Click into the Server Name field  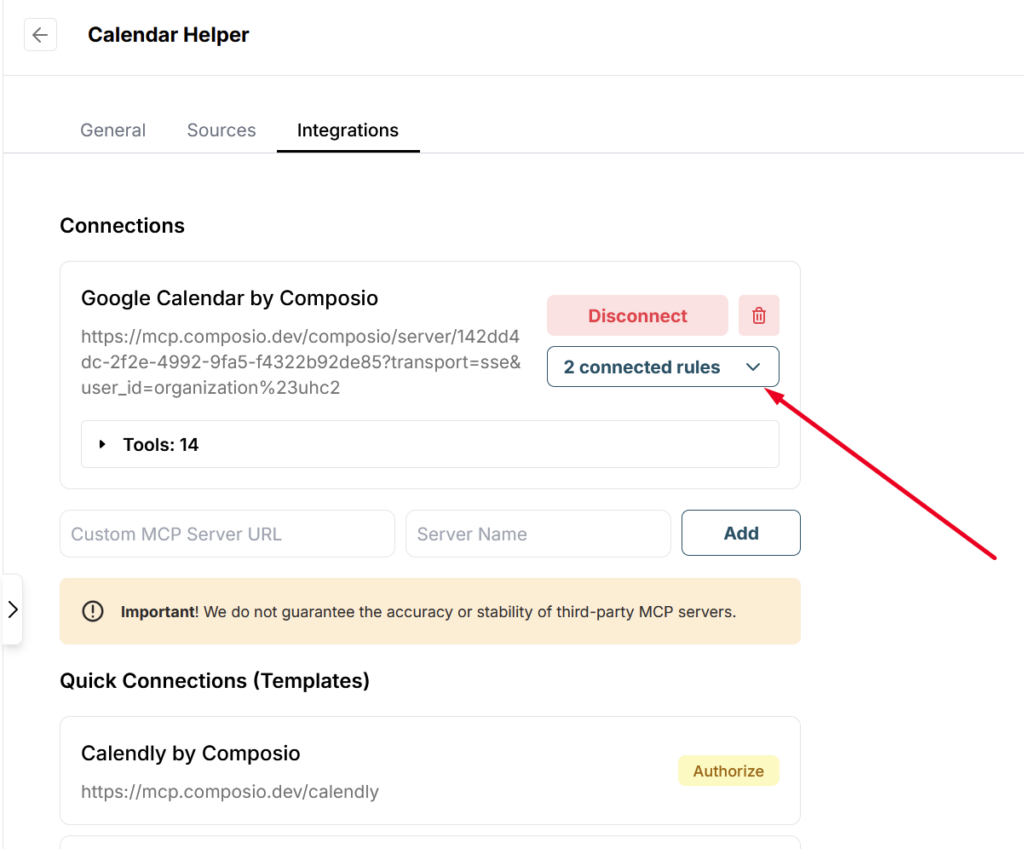[x=538, y=534]
